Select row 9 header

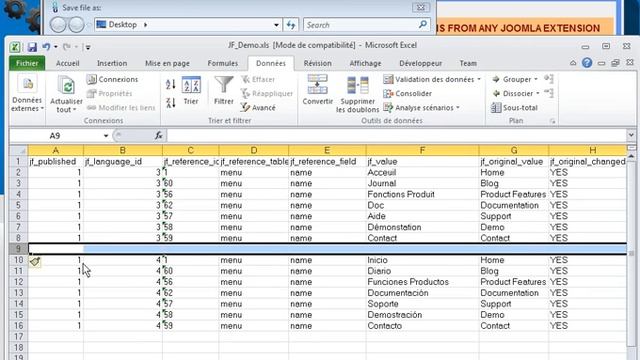point(18,249)
